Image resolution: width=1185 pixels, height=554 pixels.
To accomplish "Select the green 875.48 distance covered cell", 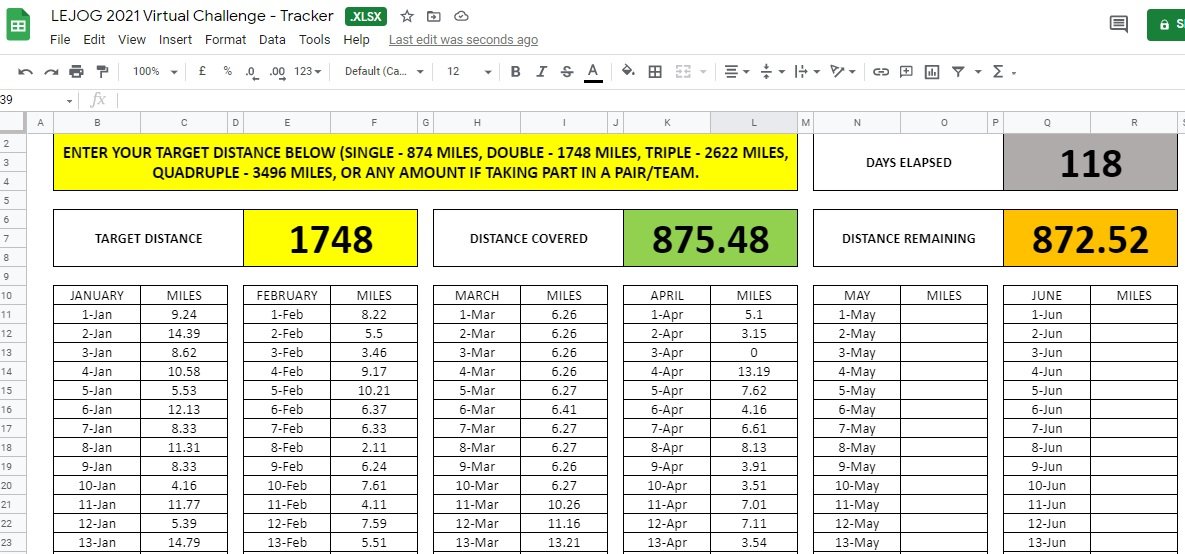I will tap(710, 238).
